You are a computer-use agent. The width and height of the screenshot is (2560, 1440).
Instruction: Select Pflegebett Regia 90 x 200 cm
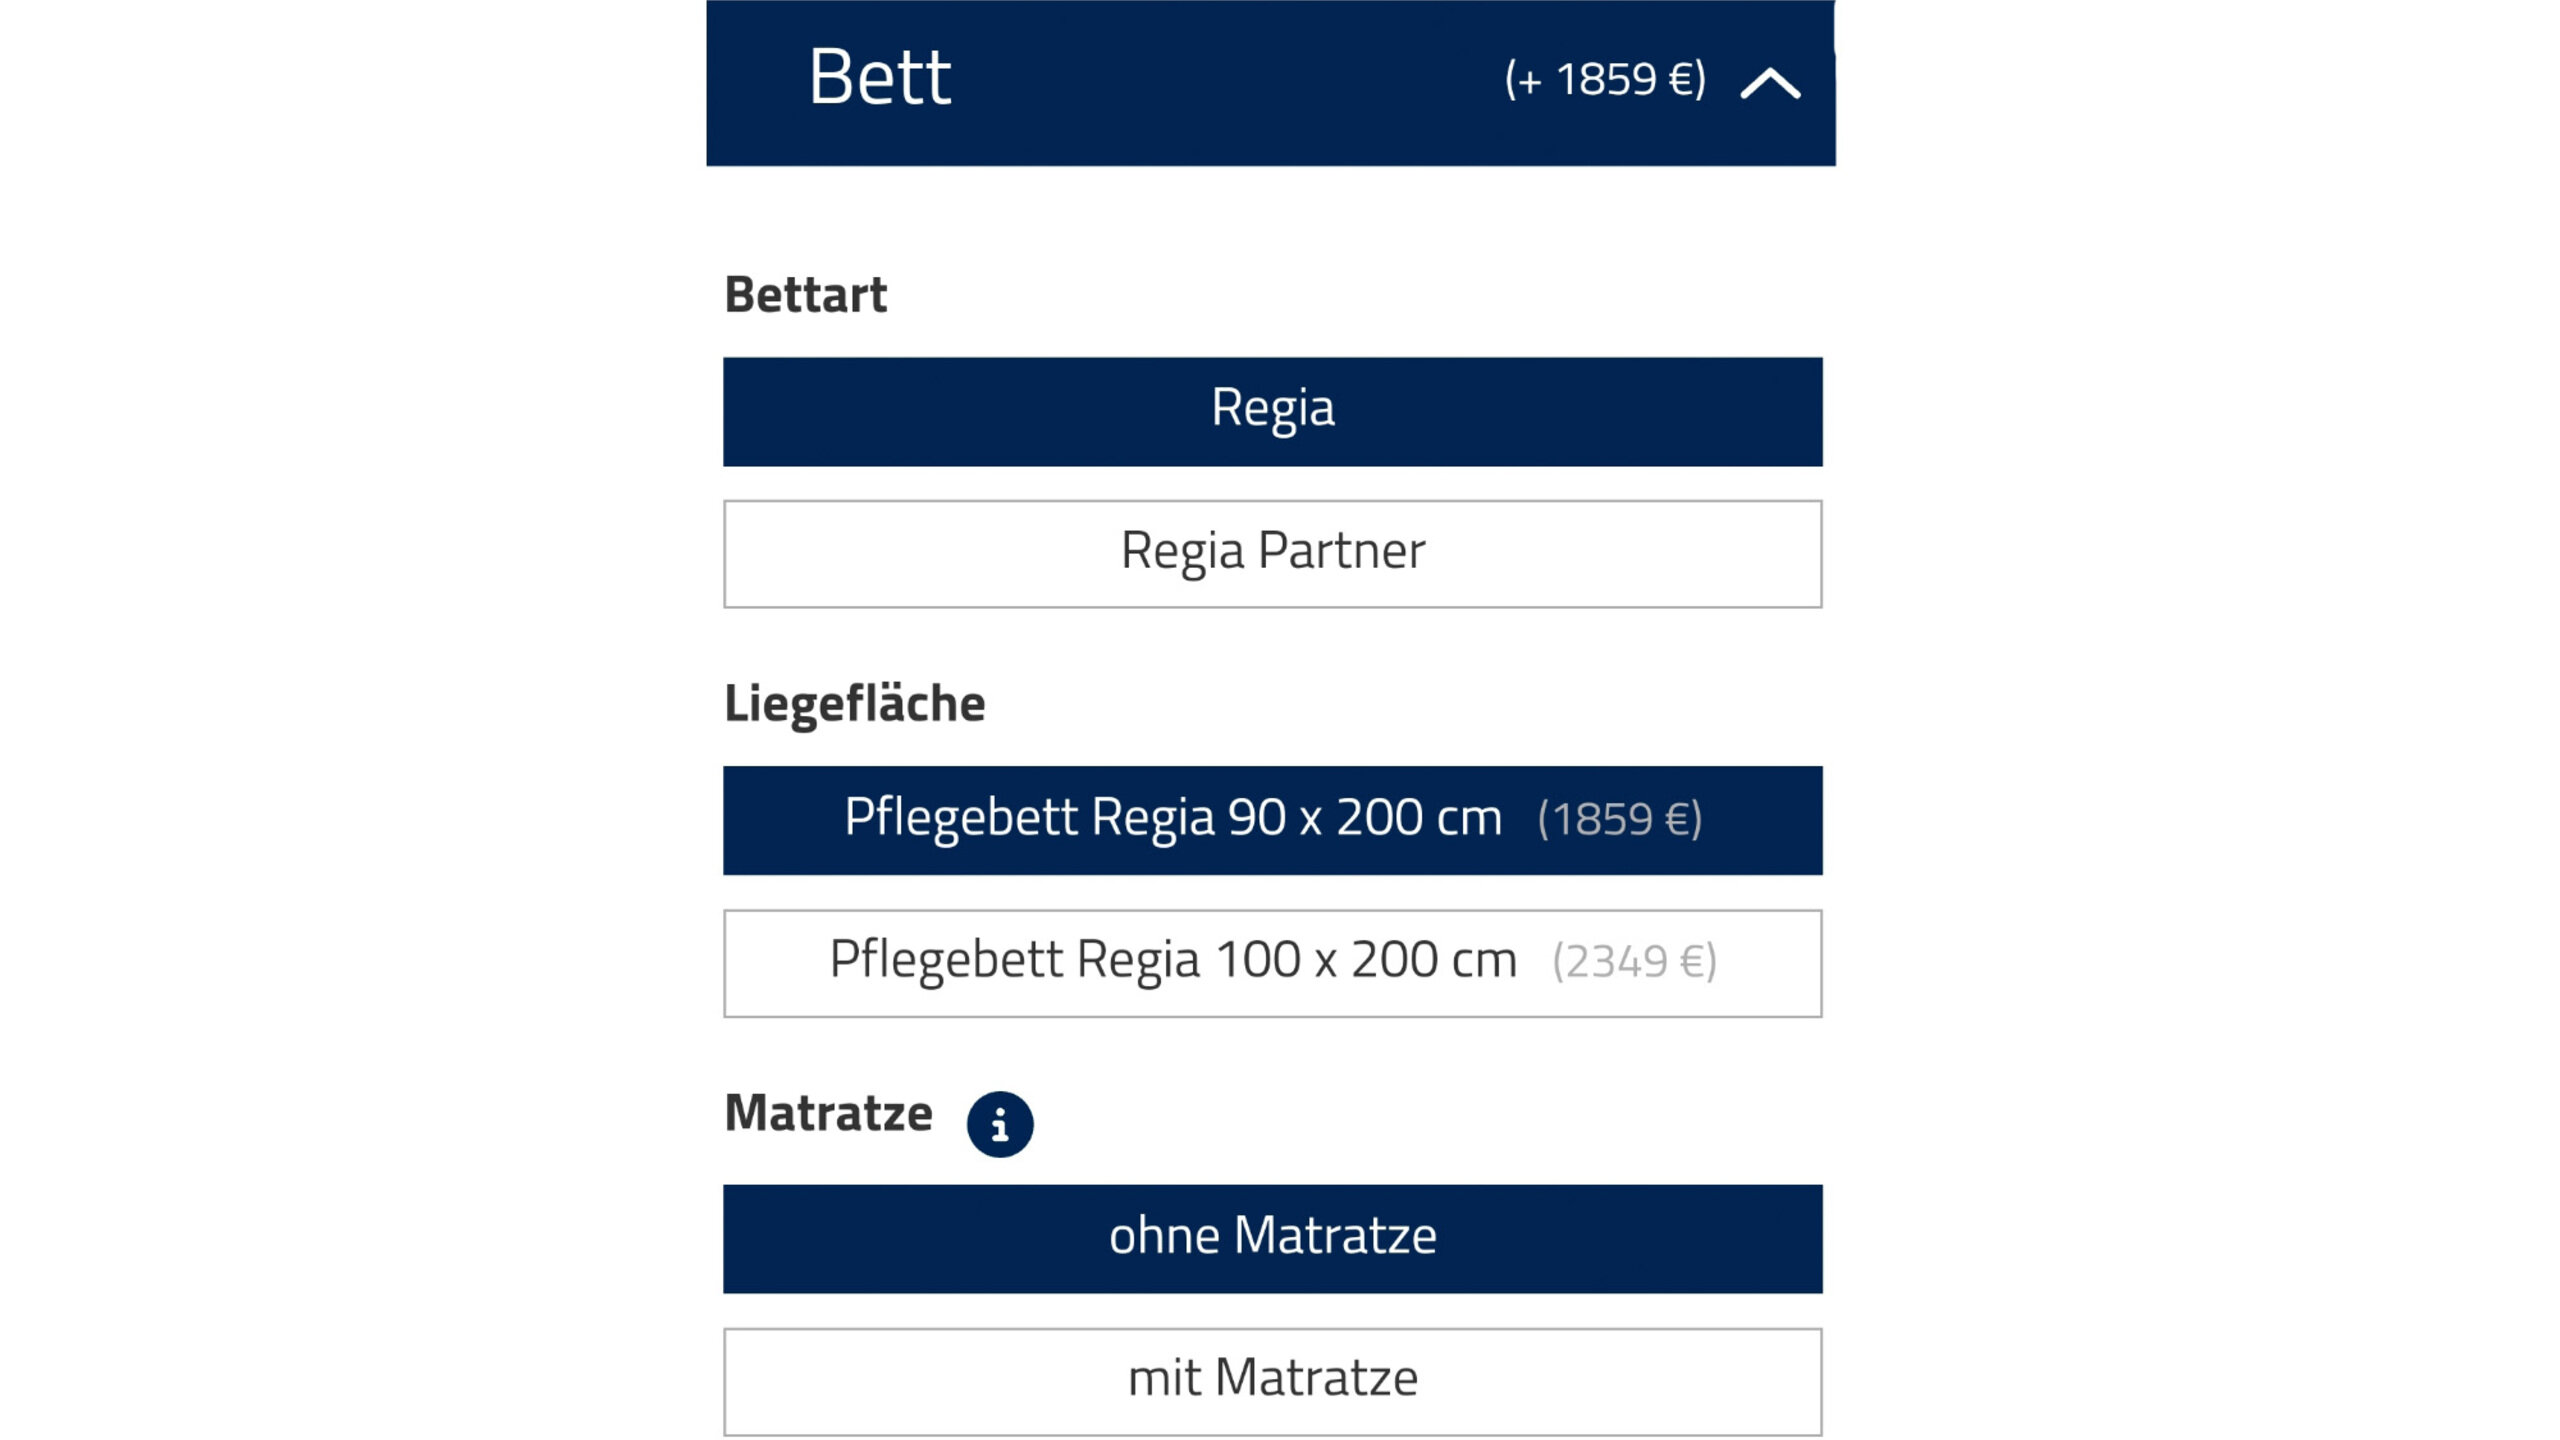[1272, 820]
